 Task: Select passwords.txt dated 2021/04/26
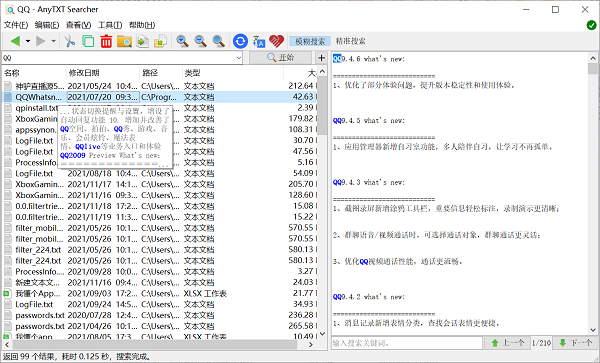160,326
